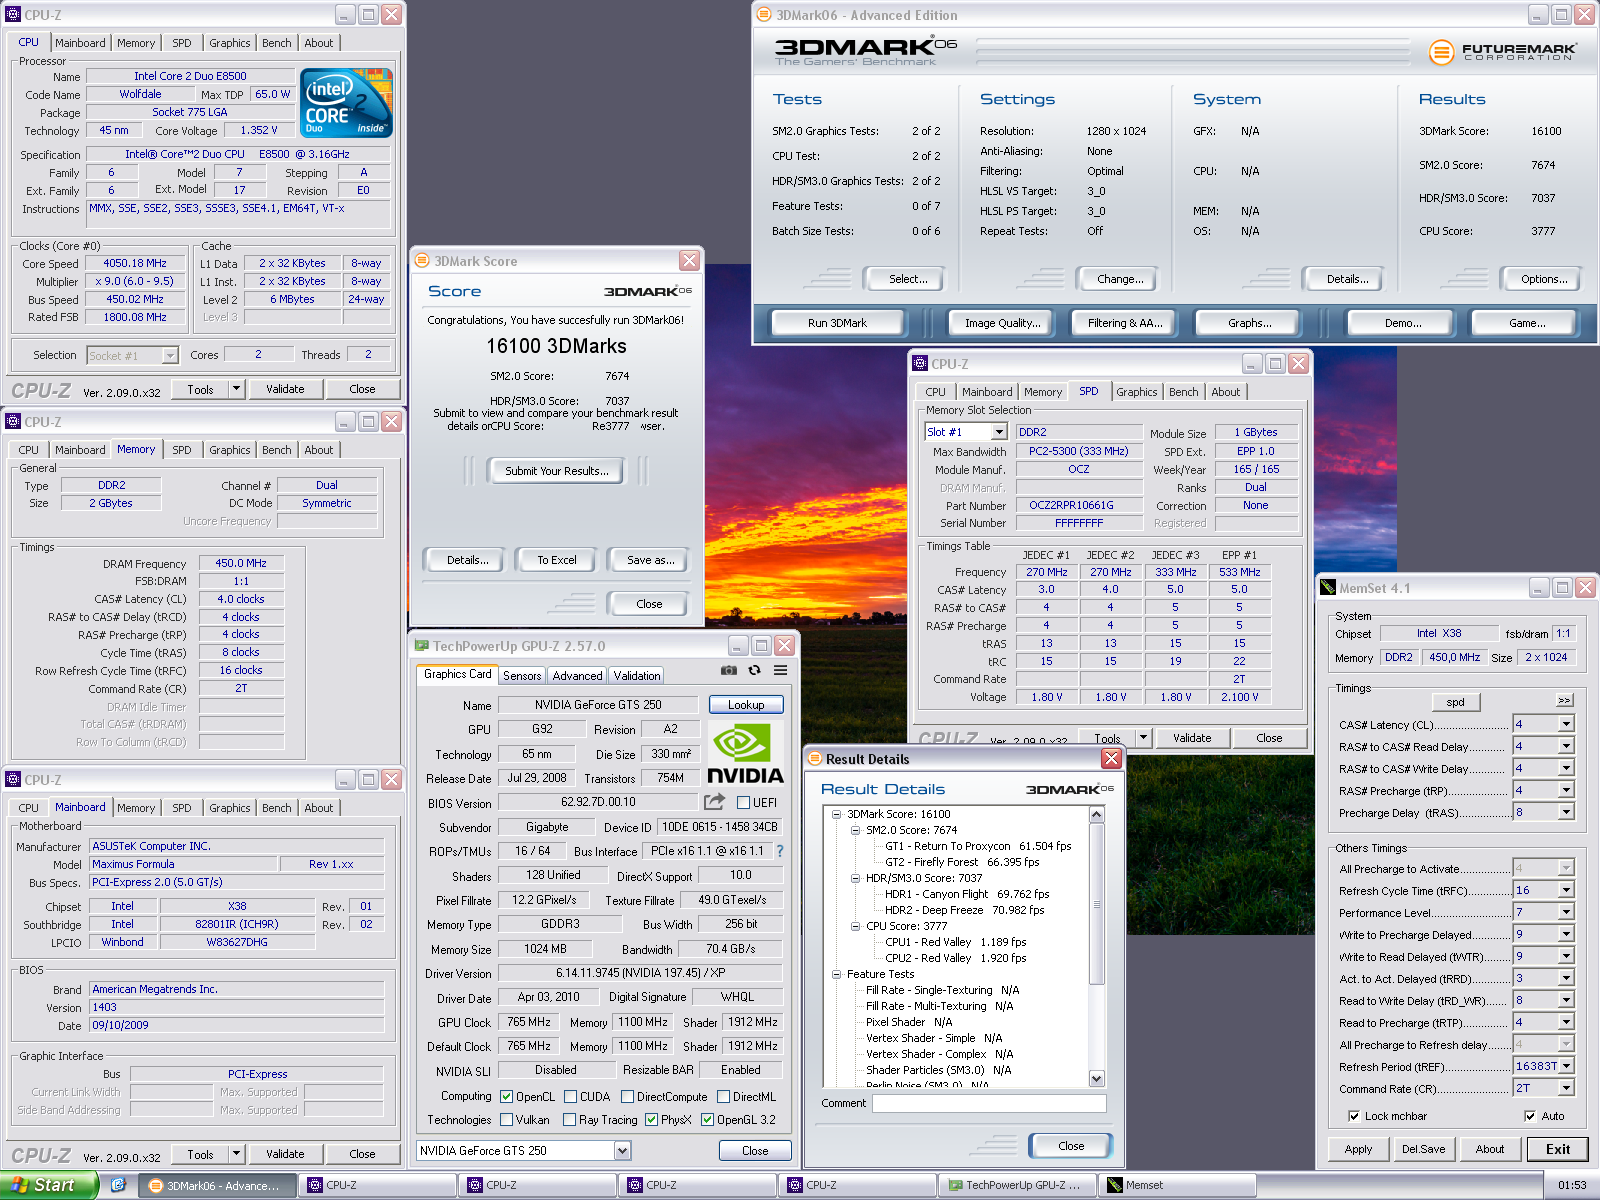1600x1200 pixels.
Task: Collapse the SM2.0 Score tree node
Action: (x=855, y=830)
